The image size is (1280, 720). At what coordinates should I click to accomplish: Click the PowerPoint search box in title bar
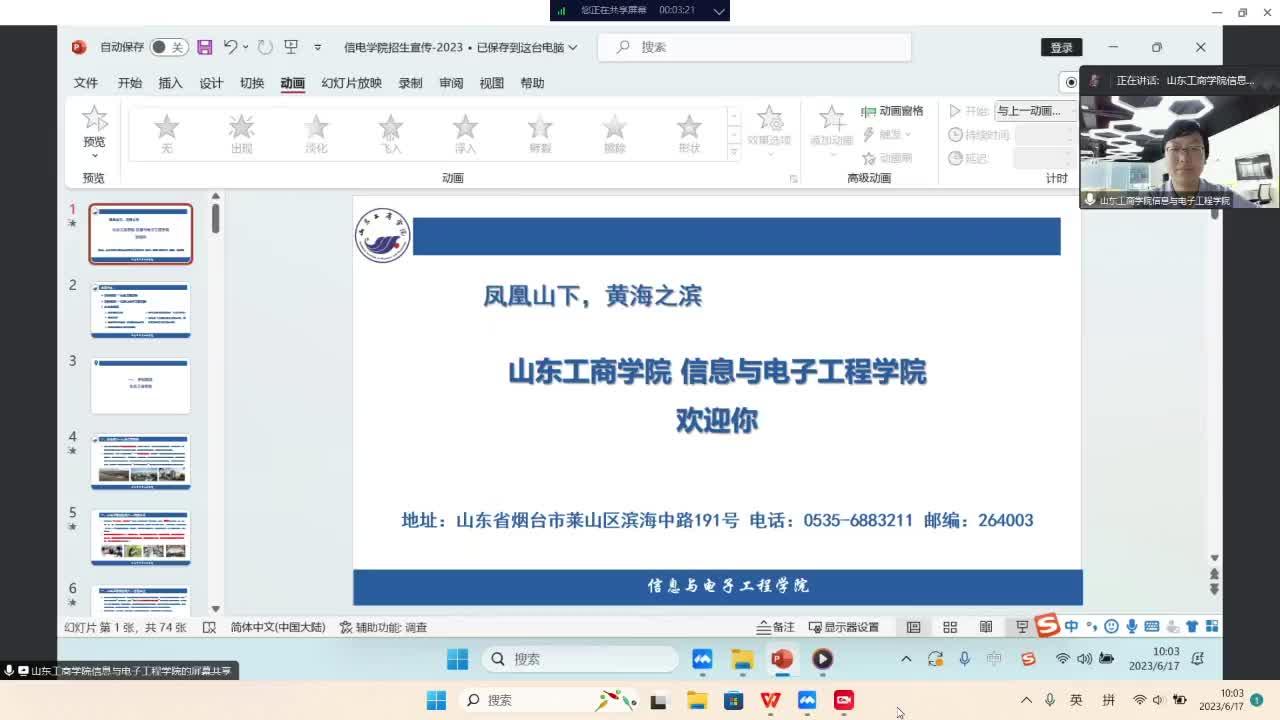(x=755, y=47)
